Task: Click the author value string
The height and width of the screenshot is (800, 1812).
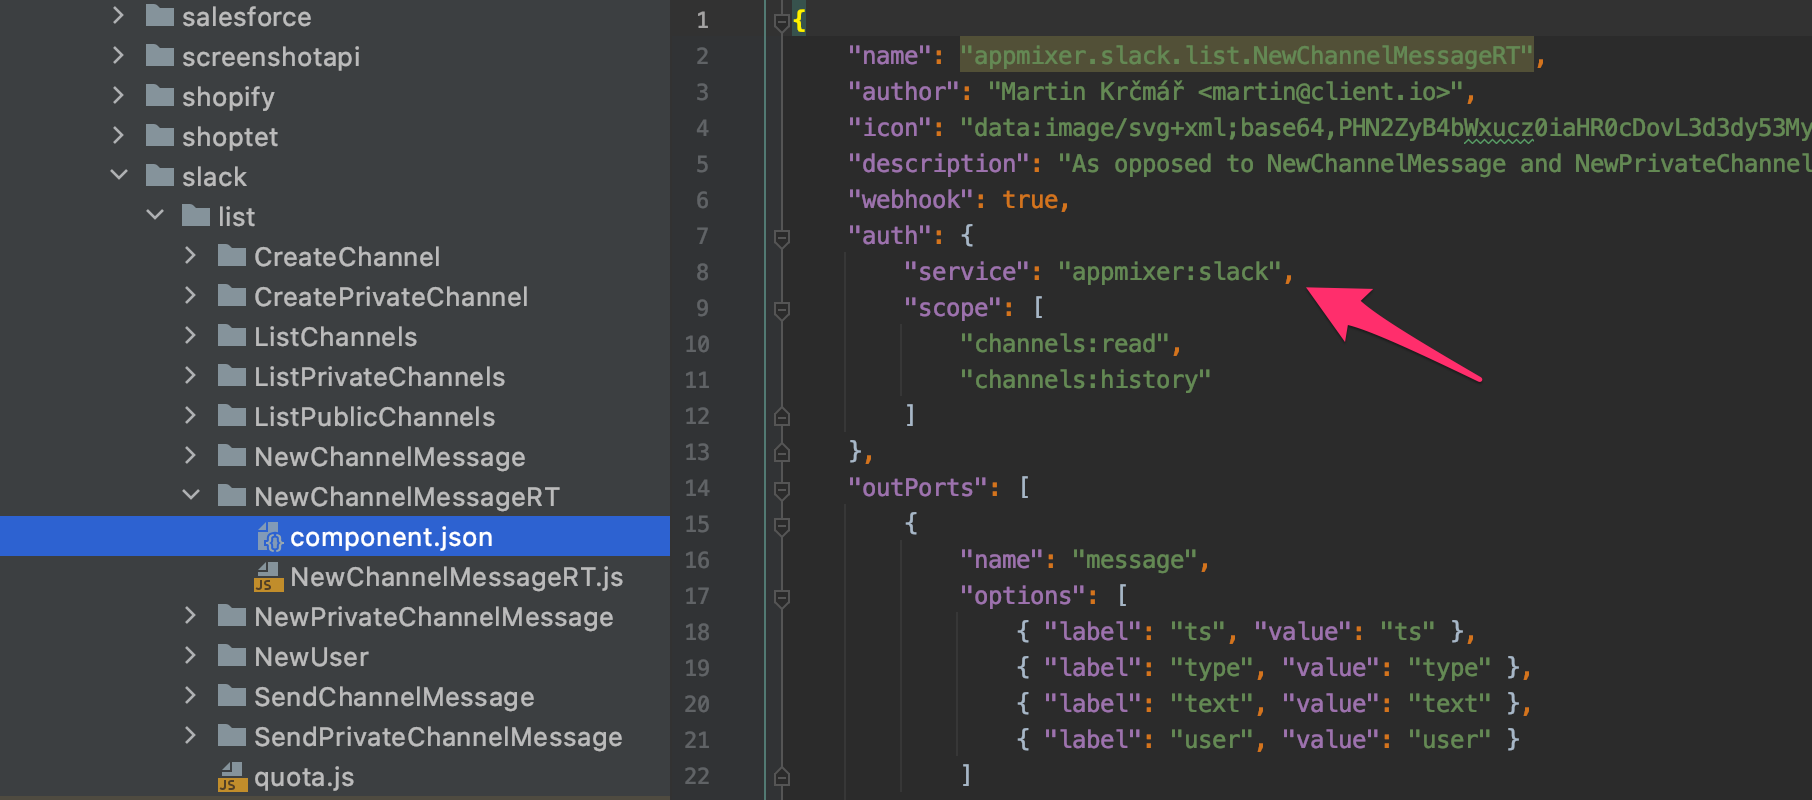Action: [1225, 91]
